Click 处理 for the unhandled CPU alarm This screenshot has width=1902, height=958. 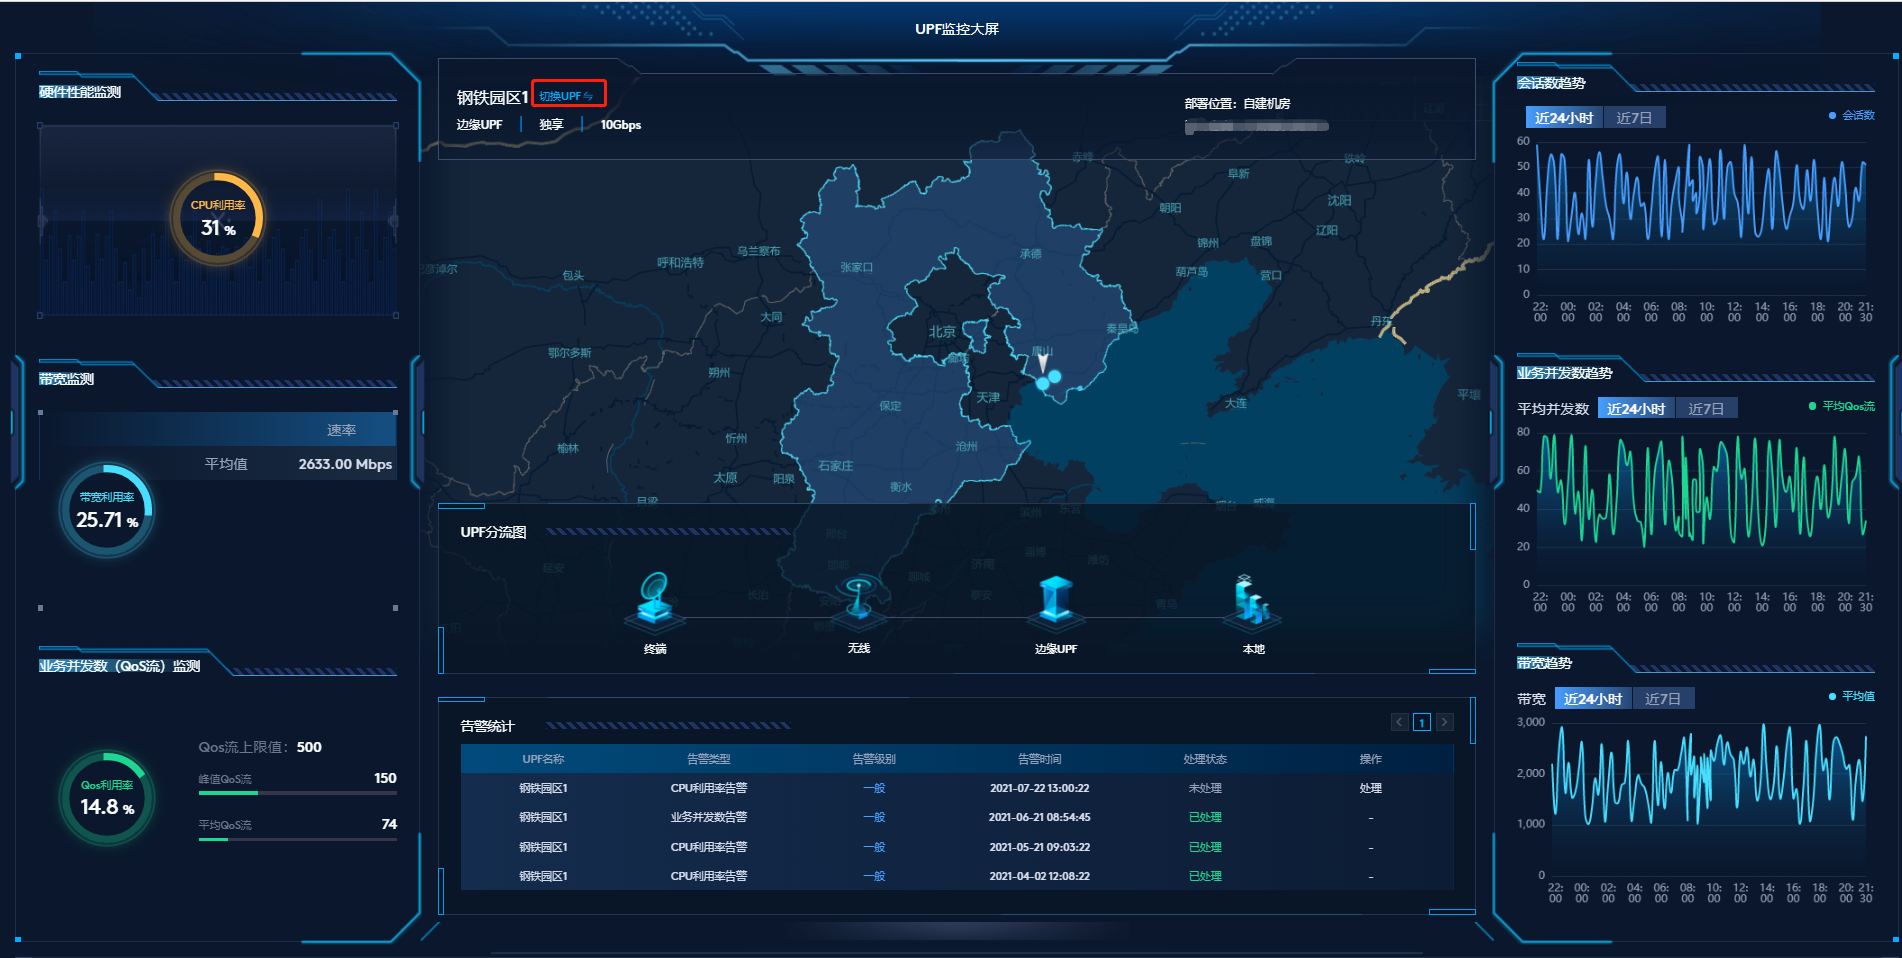pyautogui.click(x=1370, y=788)
